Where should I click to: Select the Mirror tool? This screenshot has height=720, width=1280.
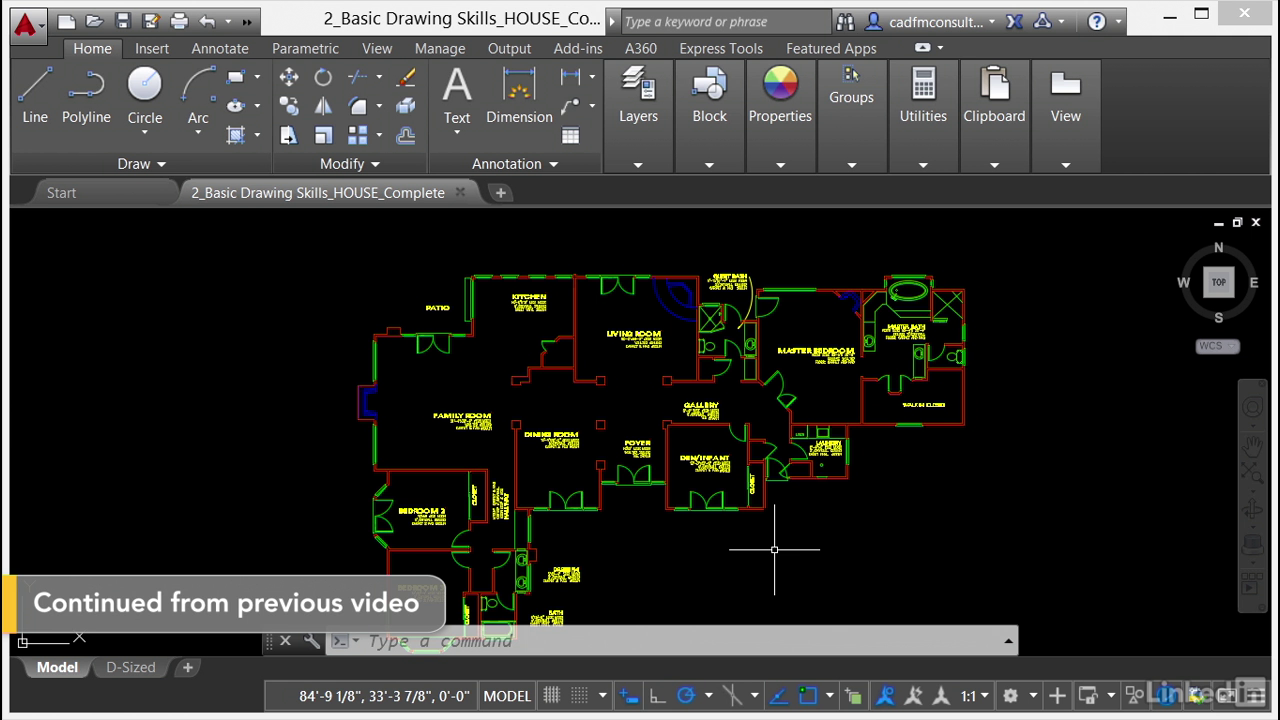(323, 106)
